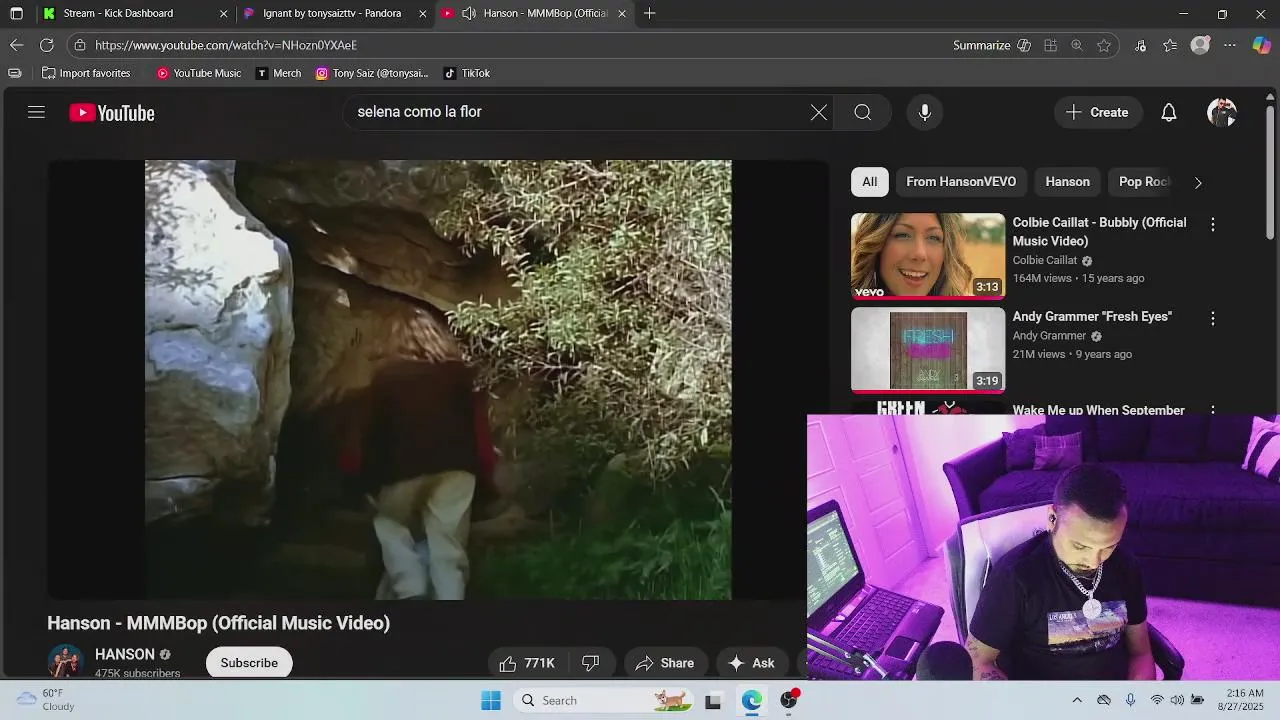Screen dimensions: 1280x720
Task: Open options for Colbie Caillat Bubbly
Action: point(1212,225)
